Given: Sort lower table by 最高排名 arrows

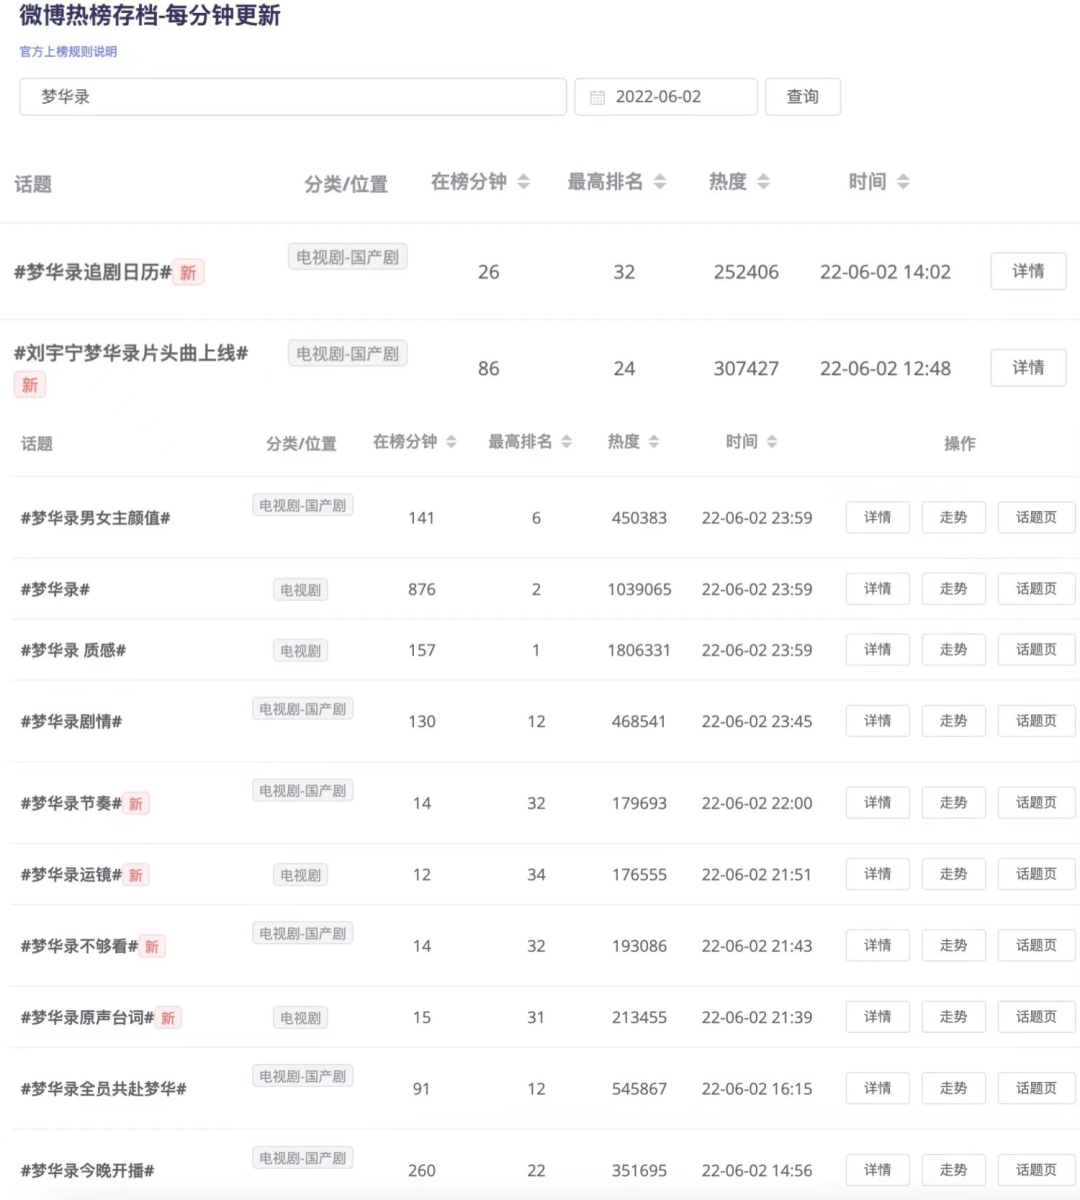Looking at the screenshot, I should pyautogui.click(x=566, y=442).
